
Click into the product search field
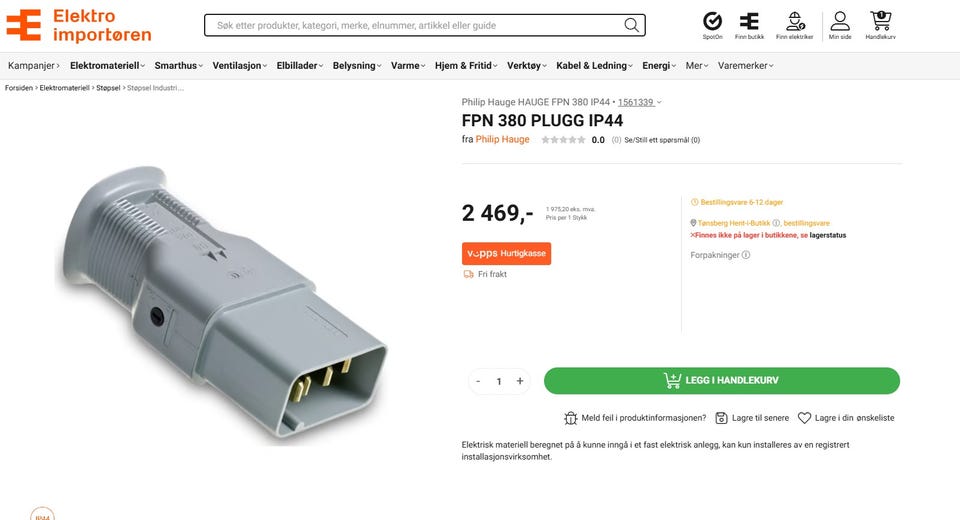[x=416, y=25]
